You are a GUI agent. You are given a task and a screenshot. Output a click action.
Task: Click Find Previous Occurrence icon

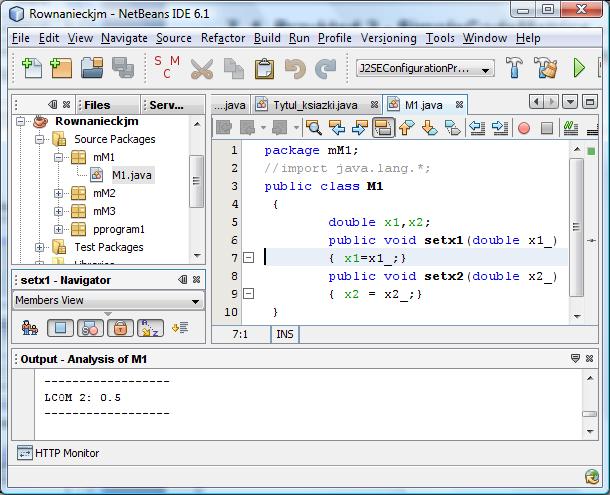coord(337,127)
